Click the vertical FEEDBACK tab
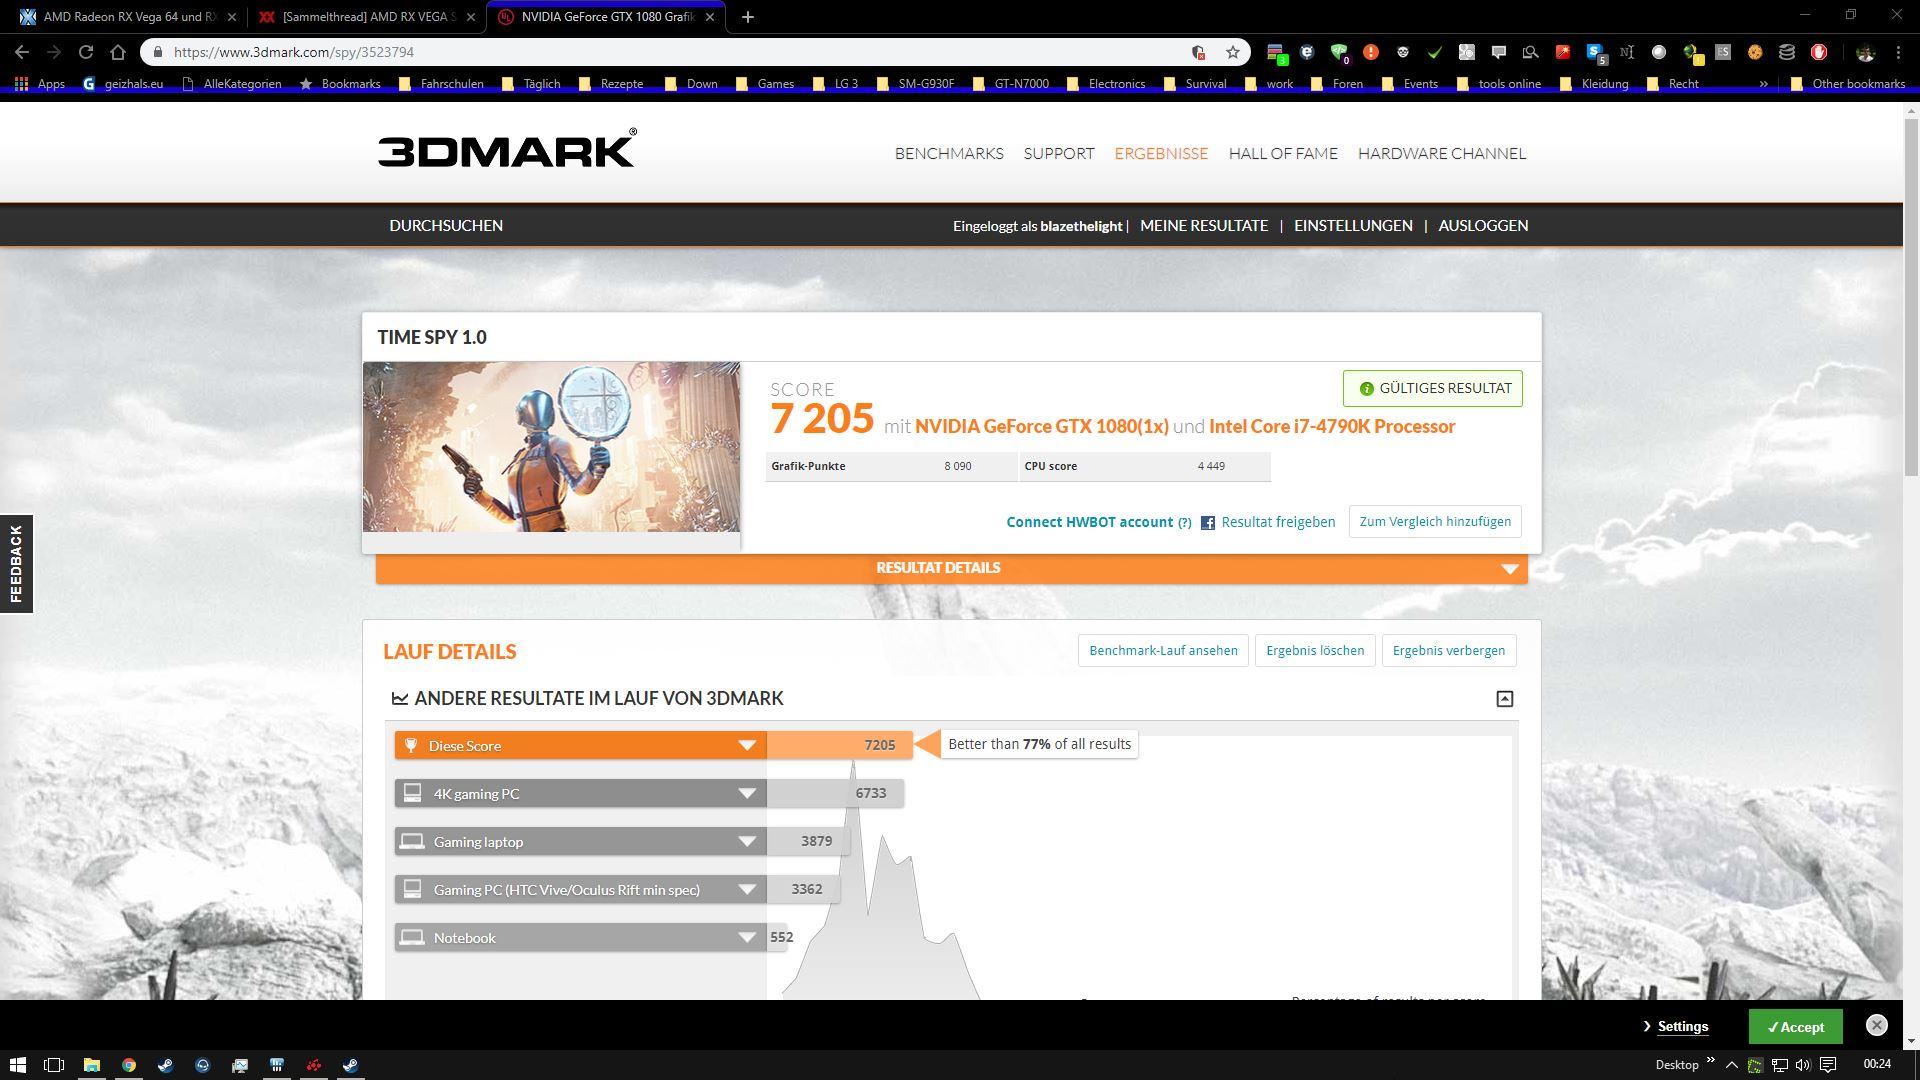 [x=16, y=564]
